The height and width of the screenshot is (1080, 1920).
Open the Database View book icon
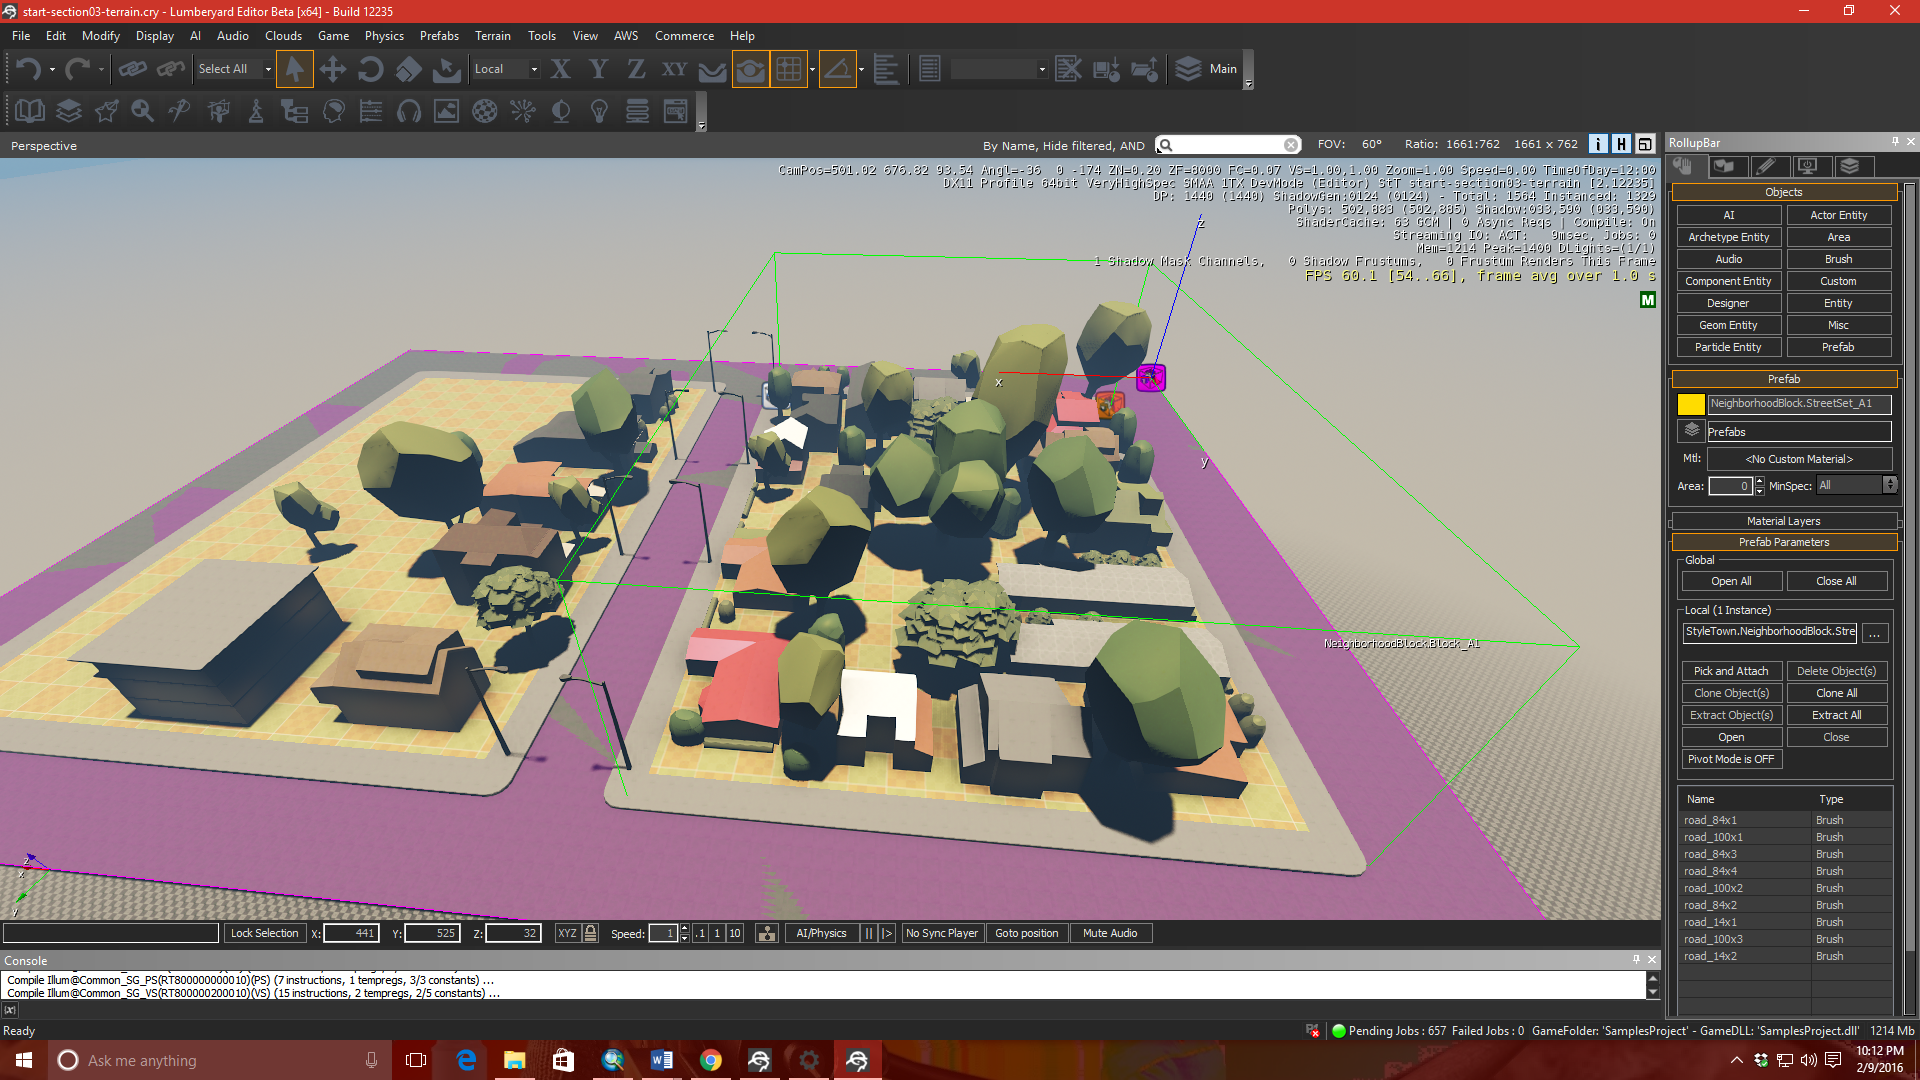[x=30, y=111]
